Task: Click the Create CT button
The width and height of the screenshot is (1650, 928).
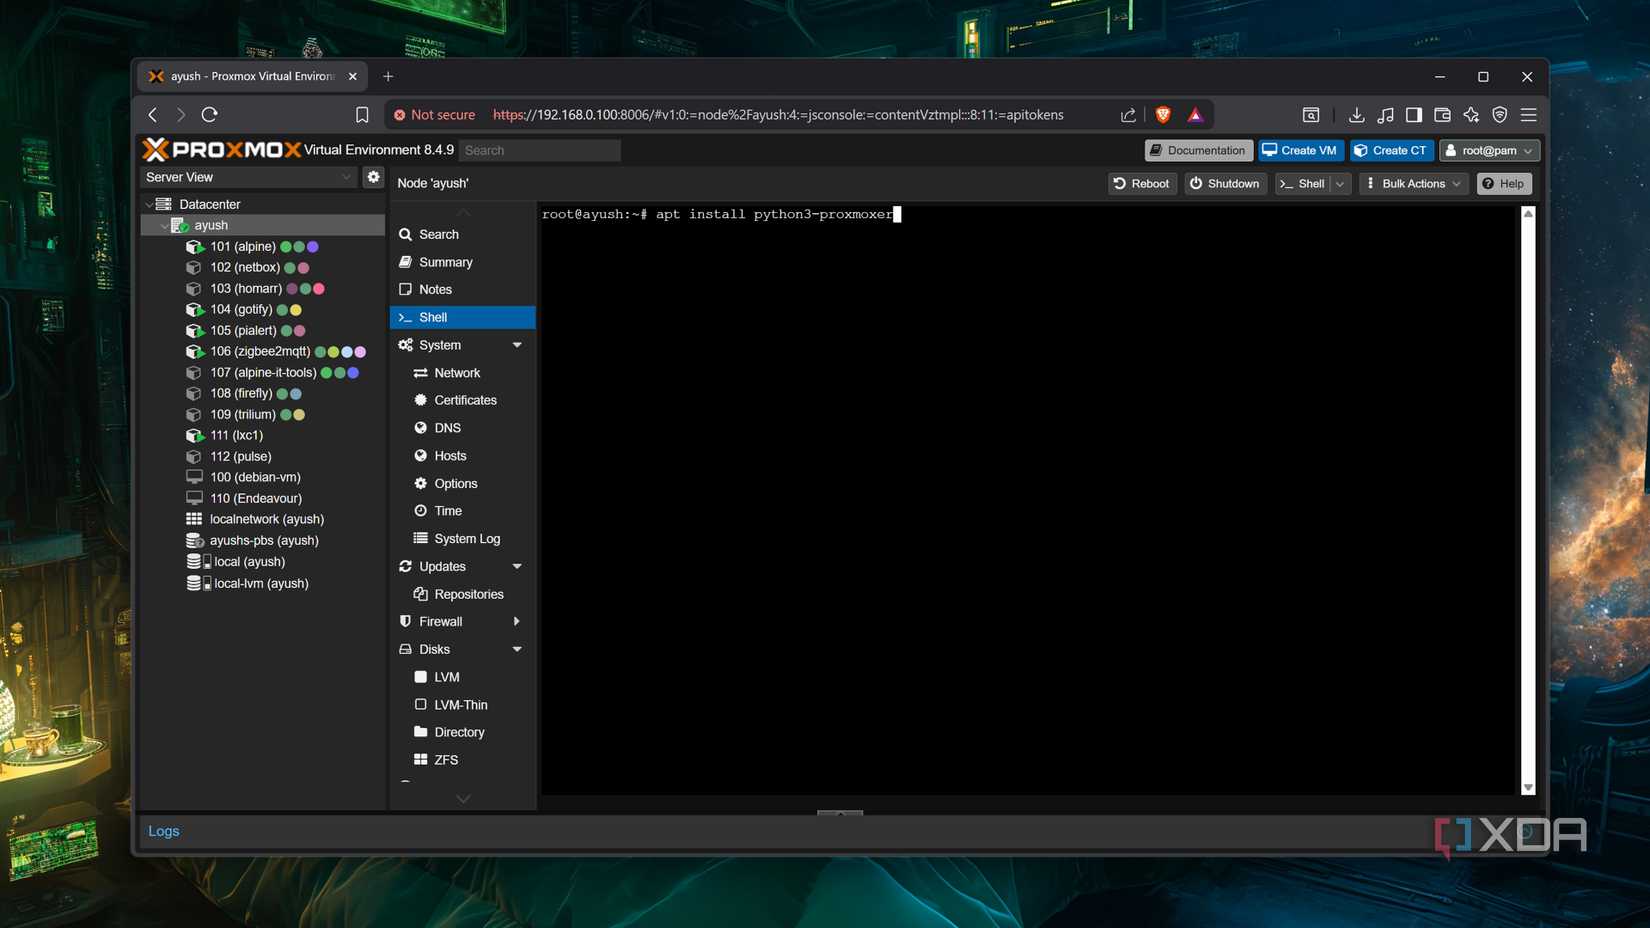Action: click(x=1391, y=150)
